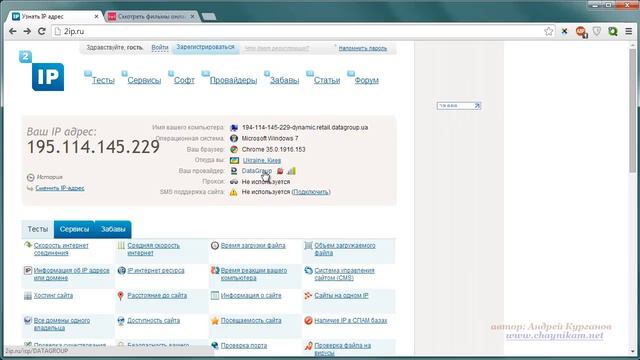This screenshot has width=640, height=360.
Task: Click the Войти login link
Action: pyautogui.click(x=160, y=48)
